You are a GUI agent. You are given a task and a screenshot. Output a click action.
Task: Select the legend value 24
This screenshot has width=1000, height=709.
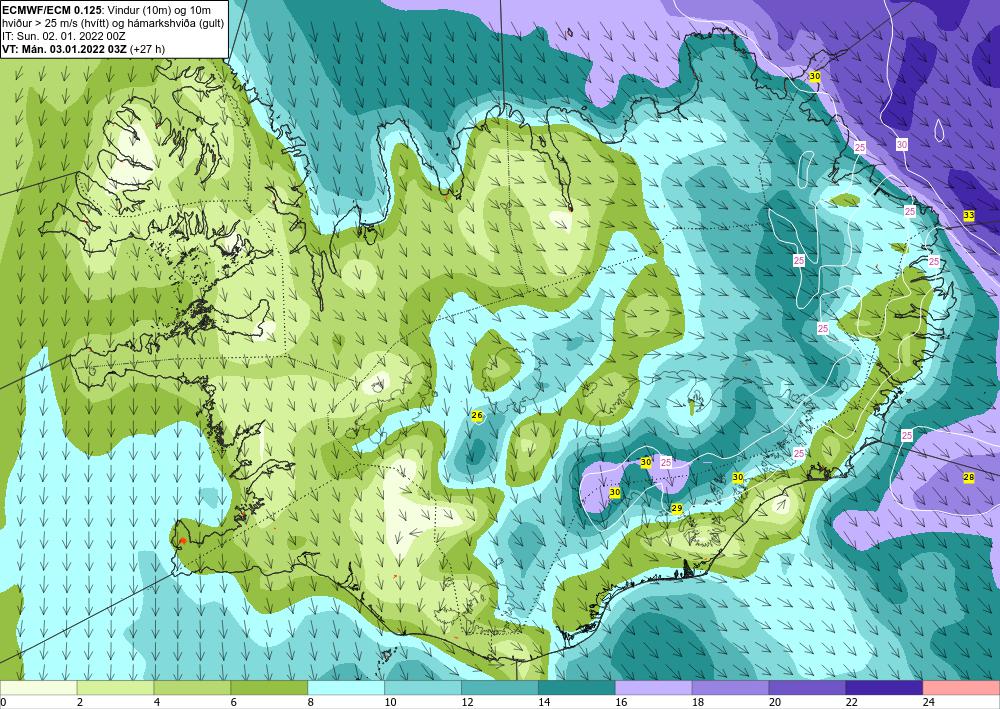(x=929, y=702)
